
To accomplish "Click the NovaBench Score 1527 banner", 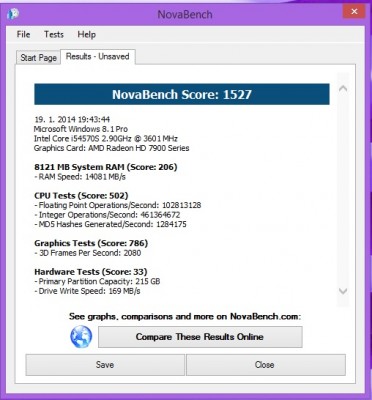I will (182, 94).
